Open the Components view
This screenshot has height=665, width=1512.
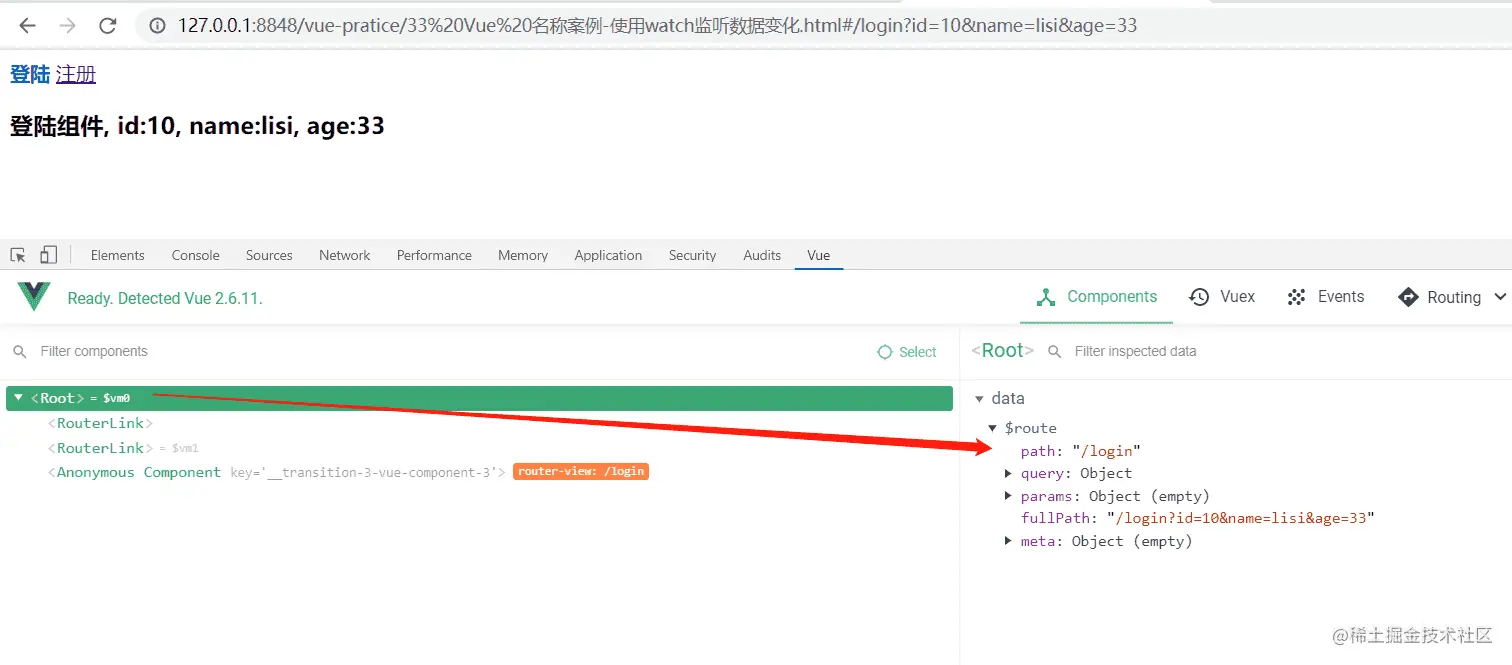pos(1096,297)
